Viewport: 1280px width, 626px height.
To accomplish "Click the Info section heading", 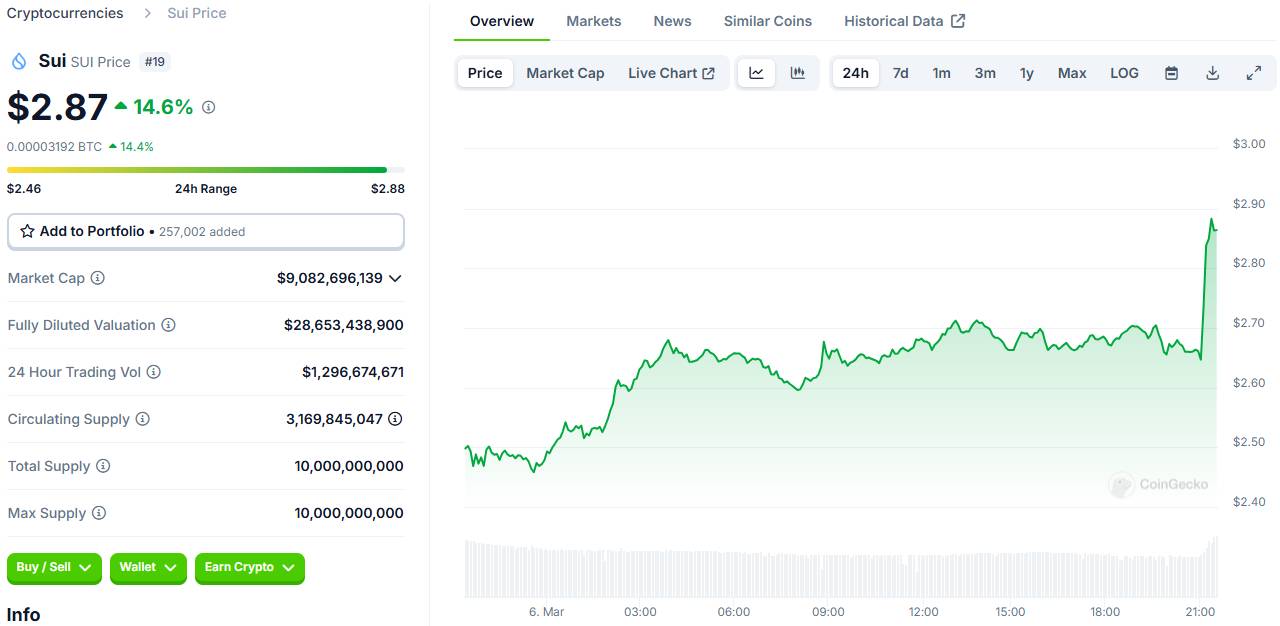I will tap(24, 614).
